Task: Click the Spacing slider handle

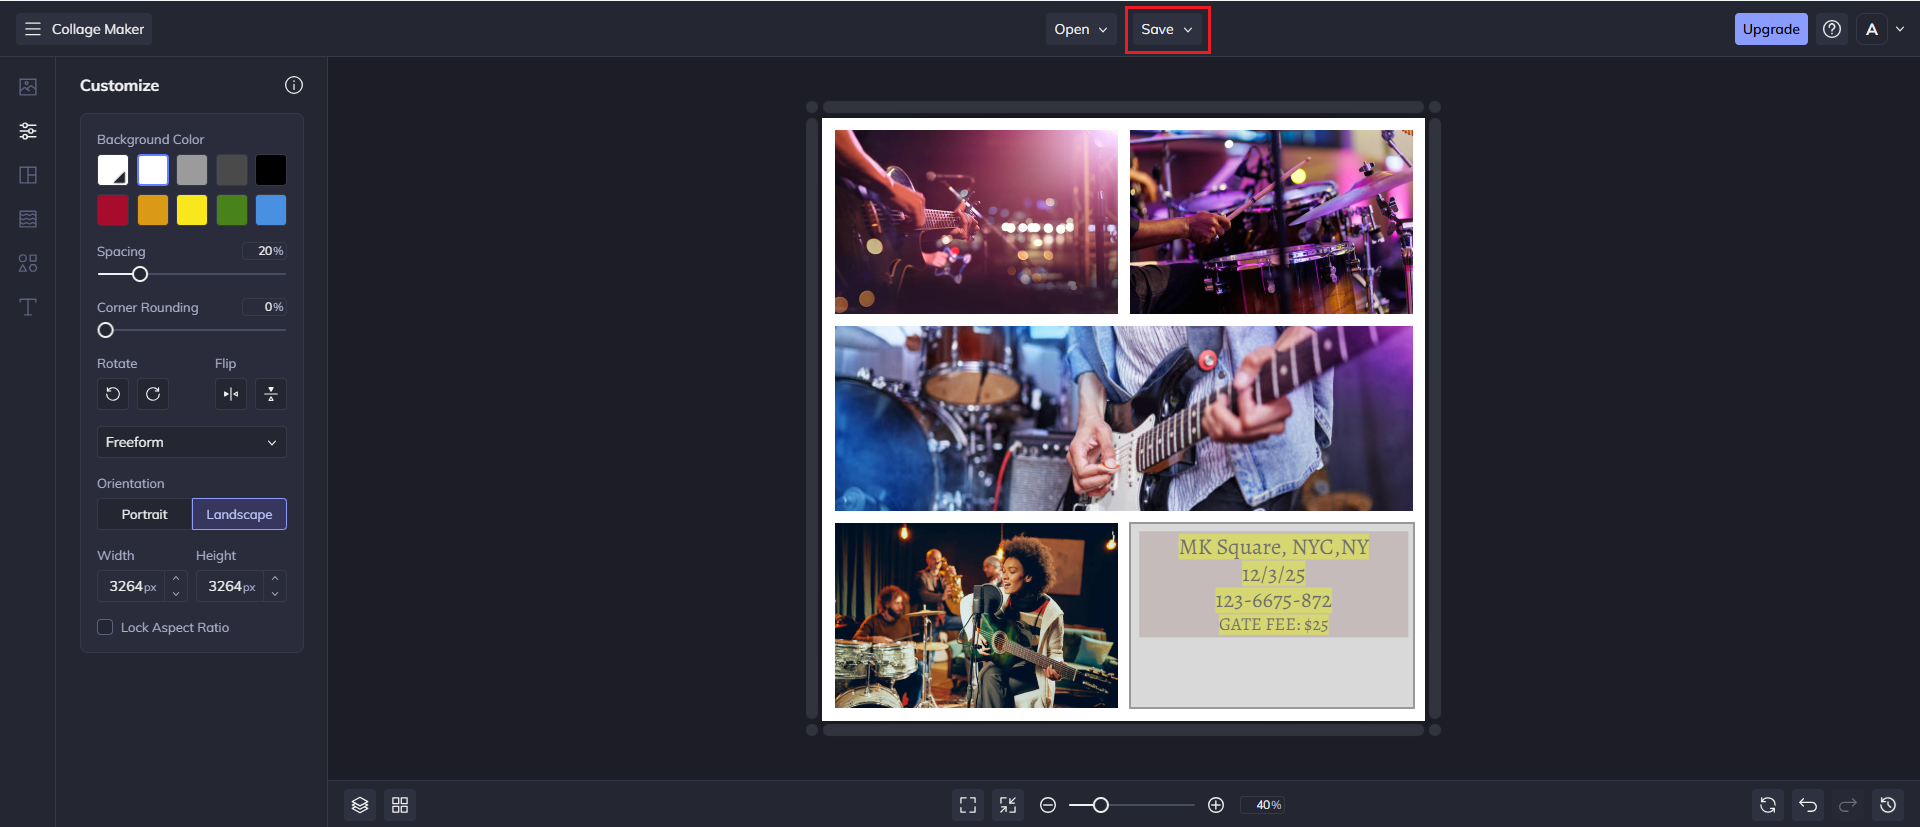Action: click(140, 274)
